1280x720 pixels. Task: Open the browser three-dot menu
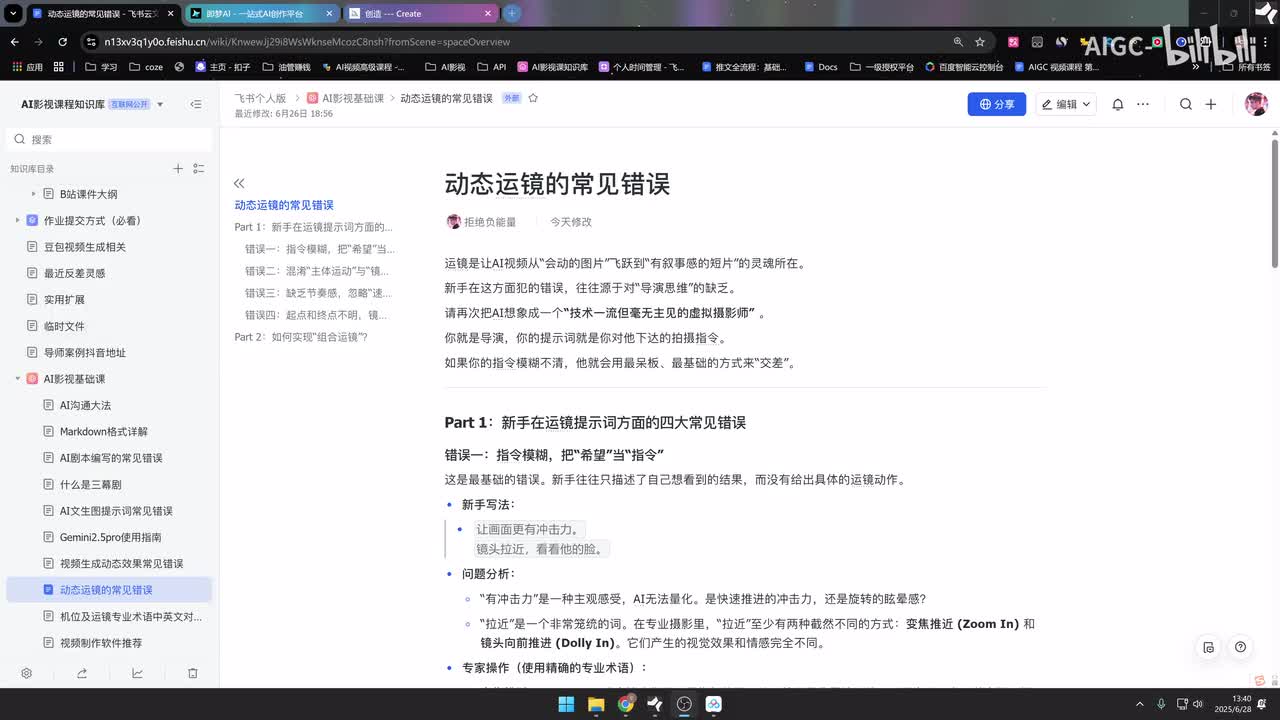1266,42
